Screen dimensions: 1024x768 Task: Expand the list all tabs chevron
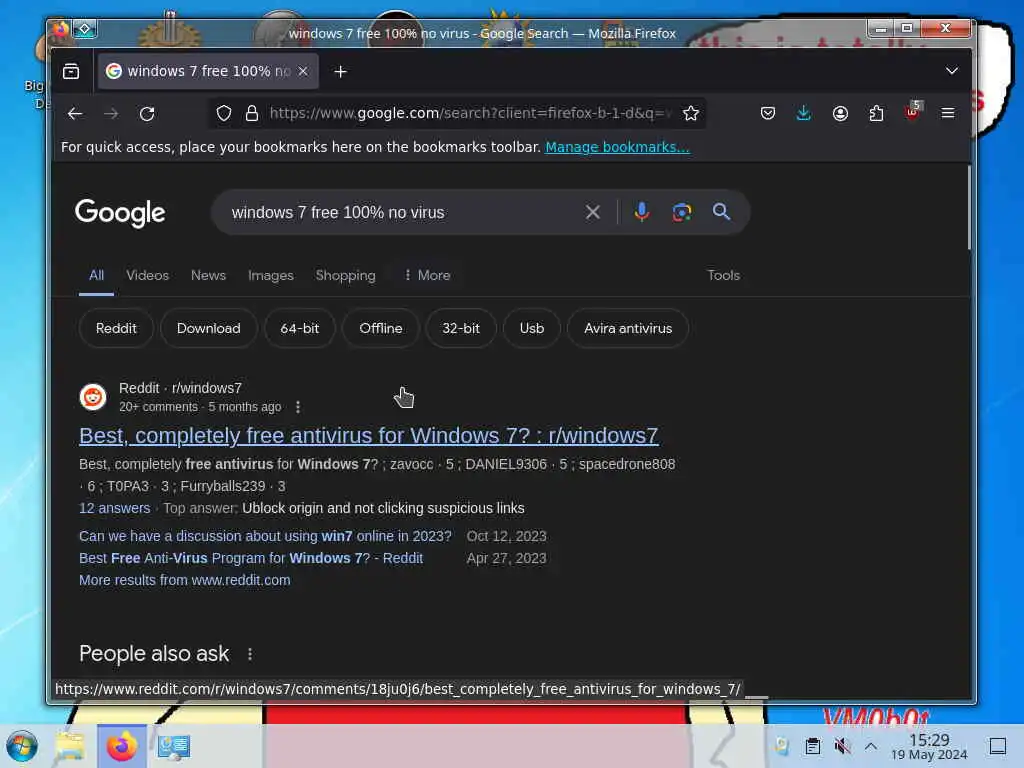[x=952, y=71]
